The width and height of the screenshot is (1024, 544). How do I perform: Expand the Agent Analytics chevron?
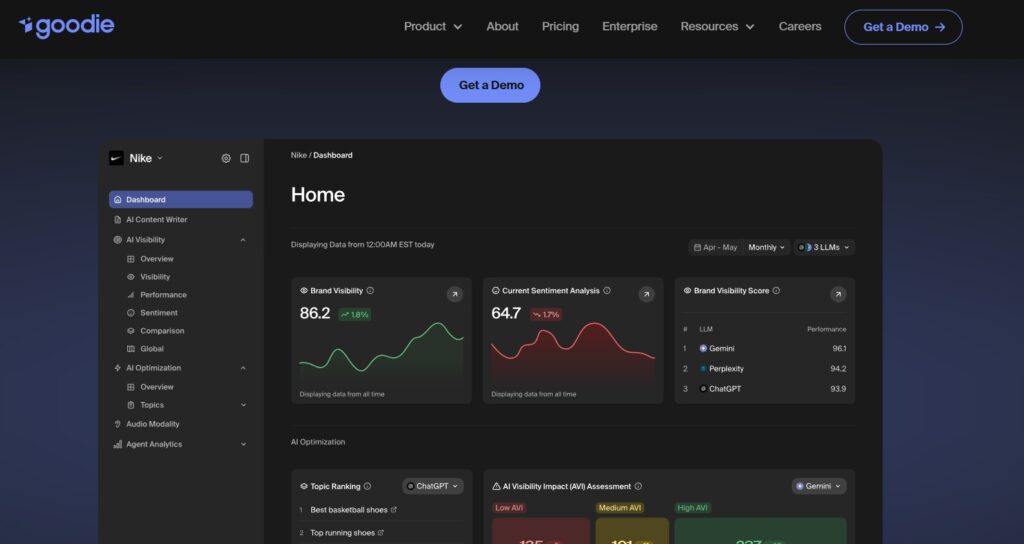pyautogui.click(x=243, y=444)
